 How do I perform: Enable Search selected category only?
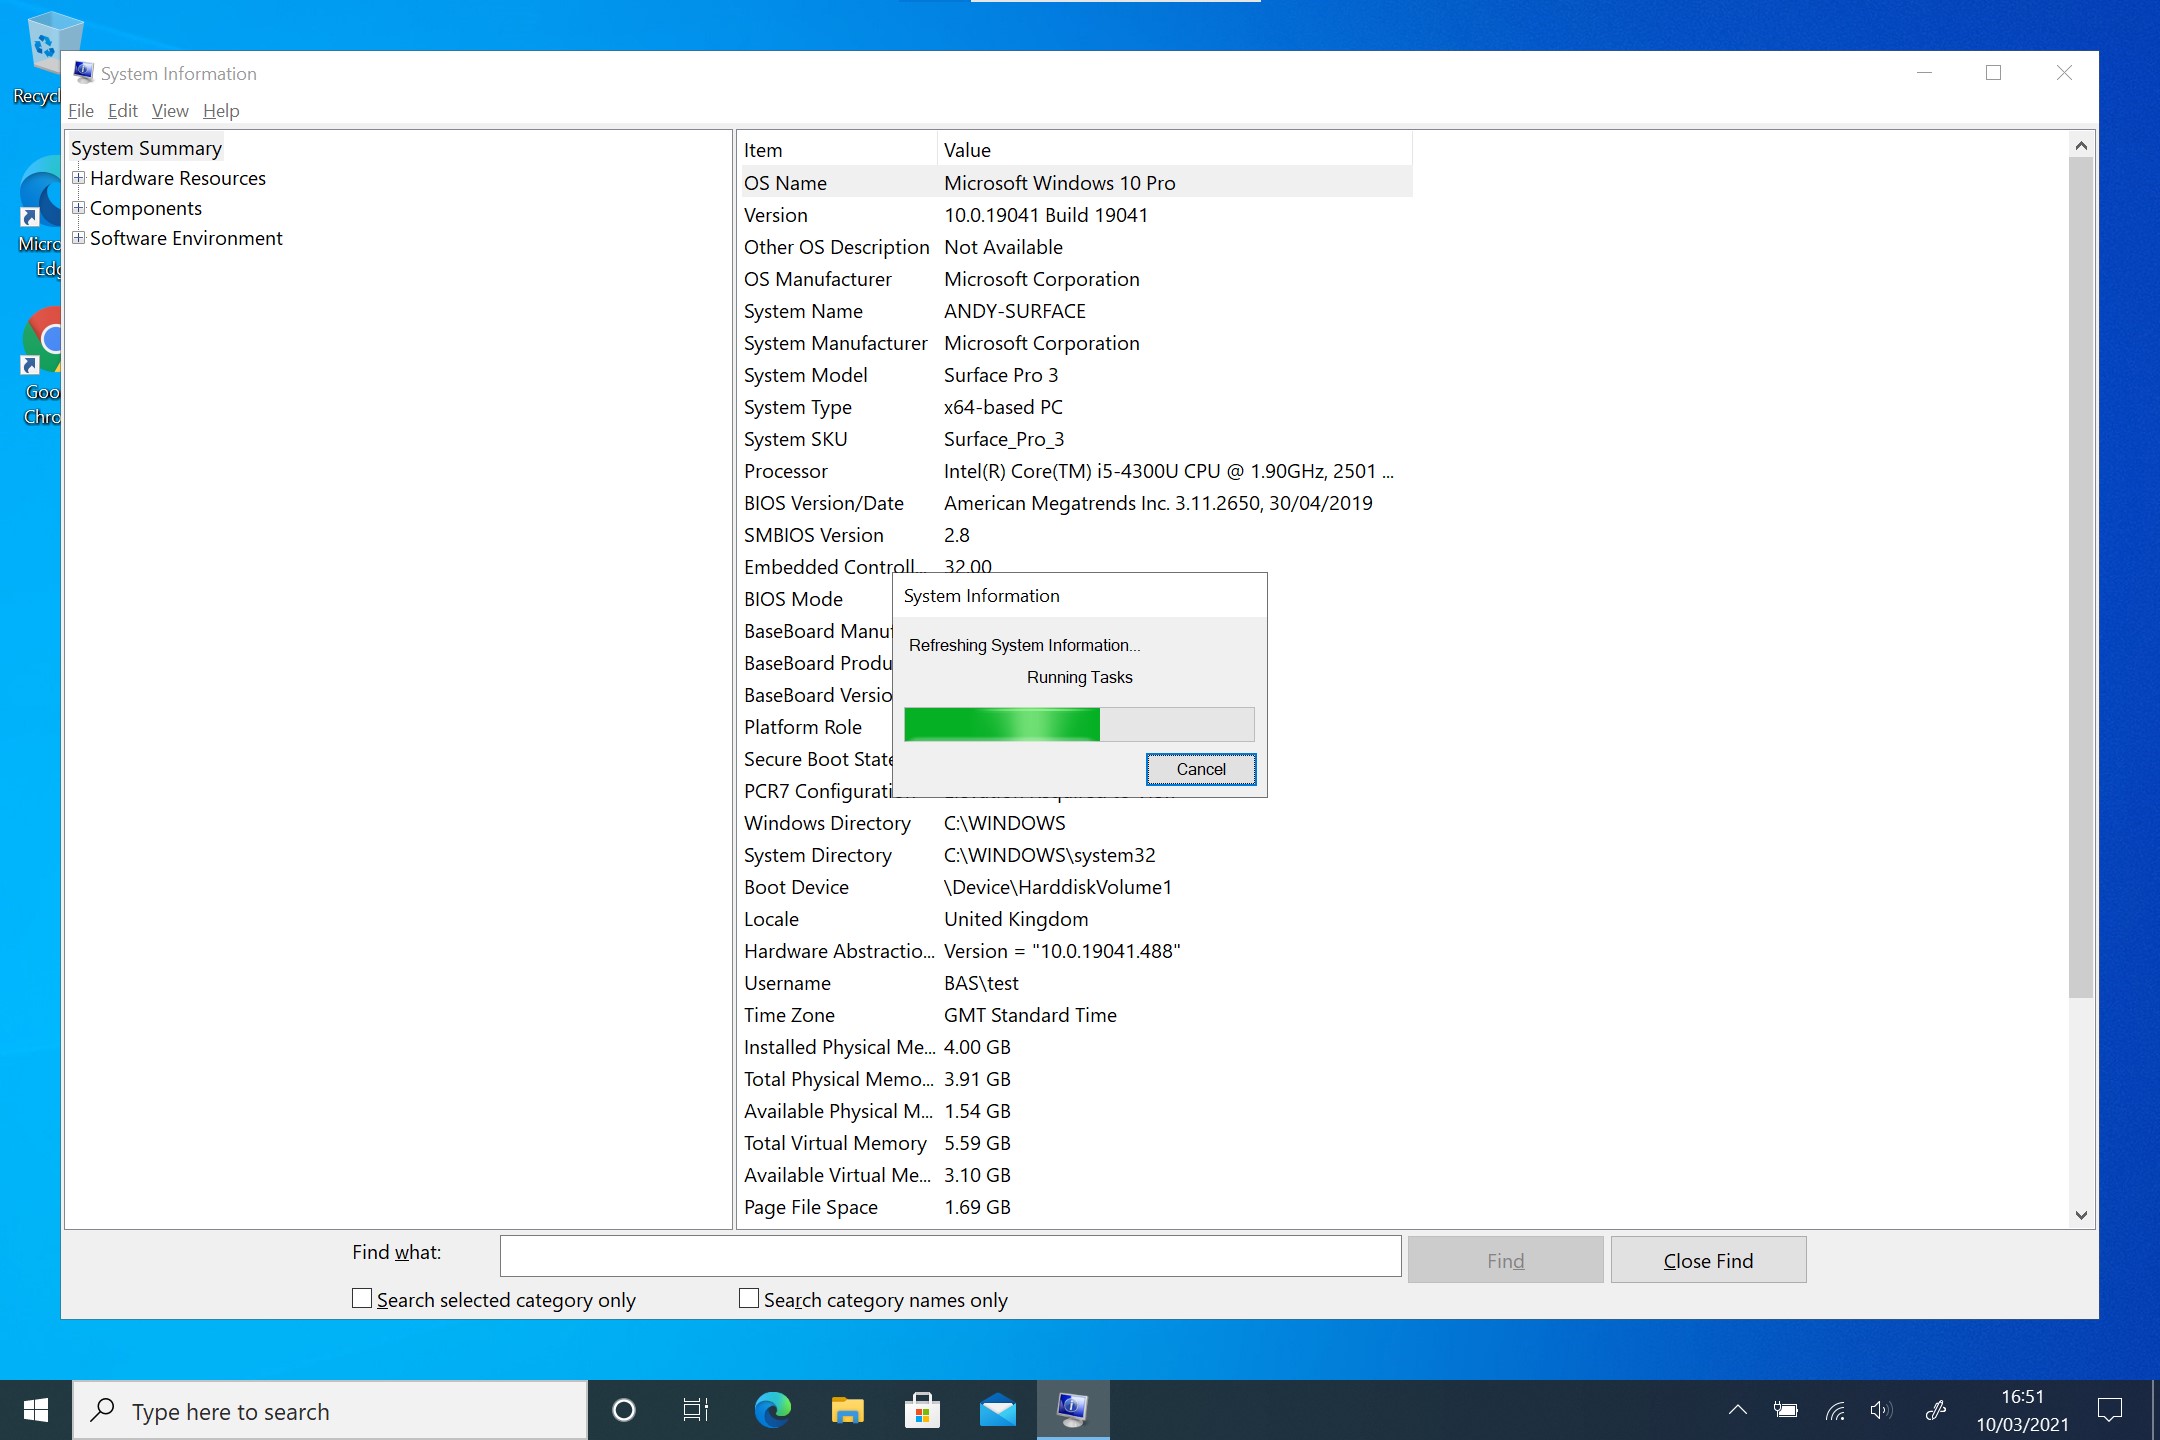[362, 1298]
